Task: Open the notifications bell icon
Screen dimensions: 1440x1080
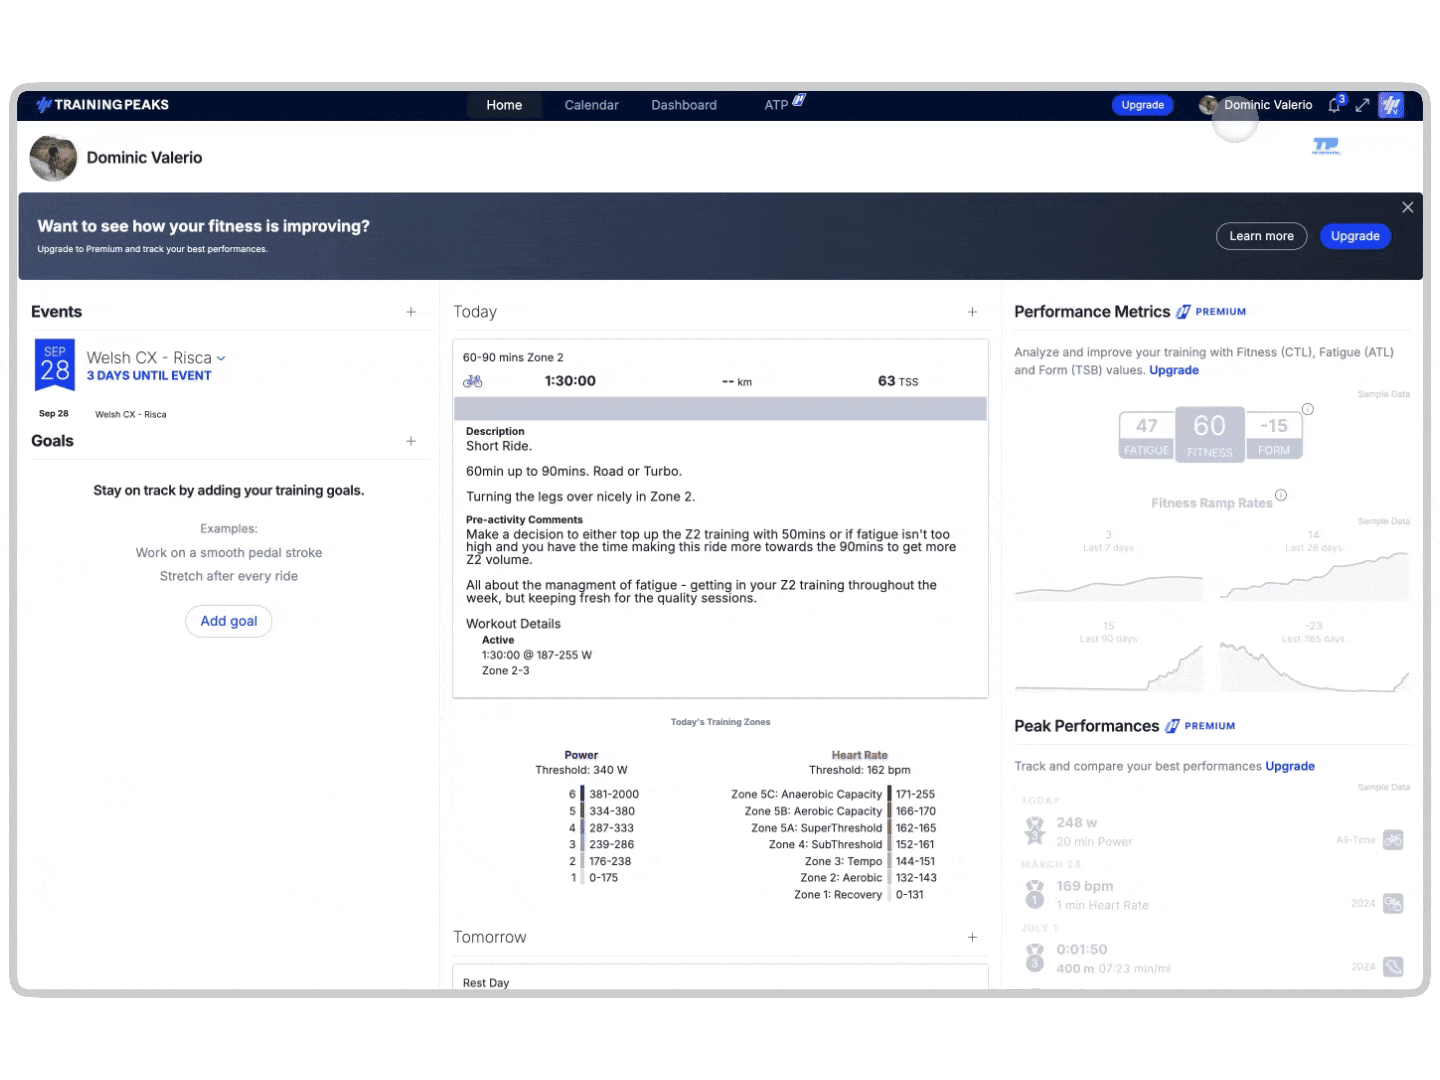Action: [1334, 105]
